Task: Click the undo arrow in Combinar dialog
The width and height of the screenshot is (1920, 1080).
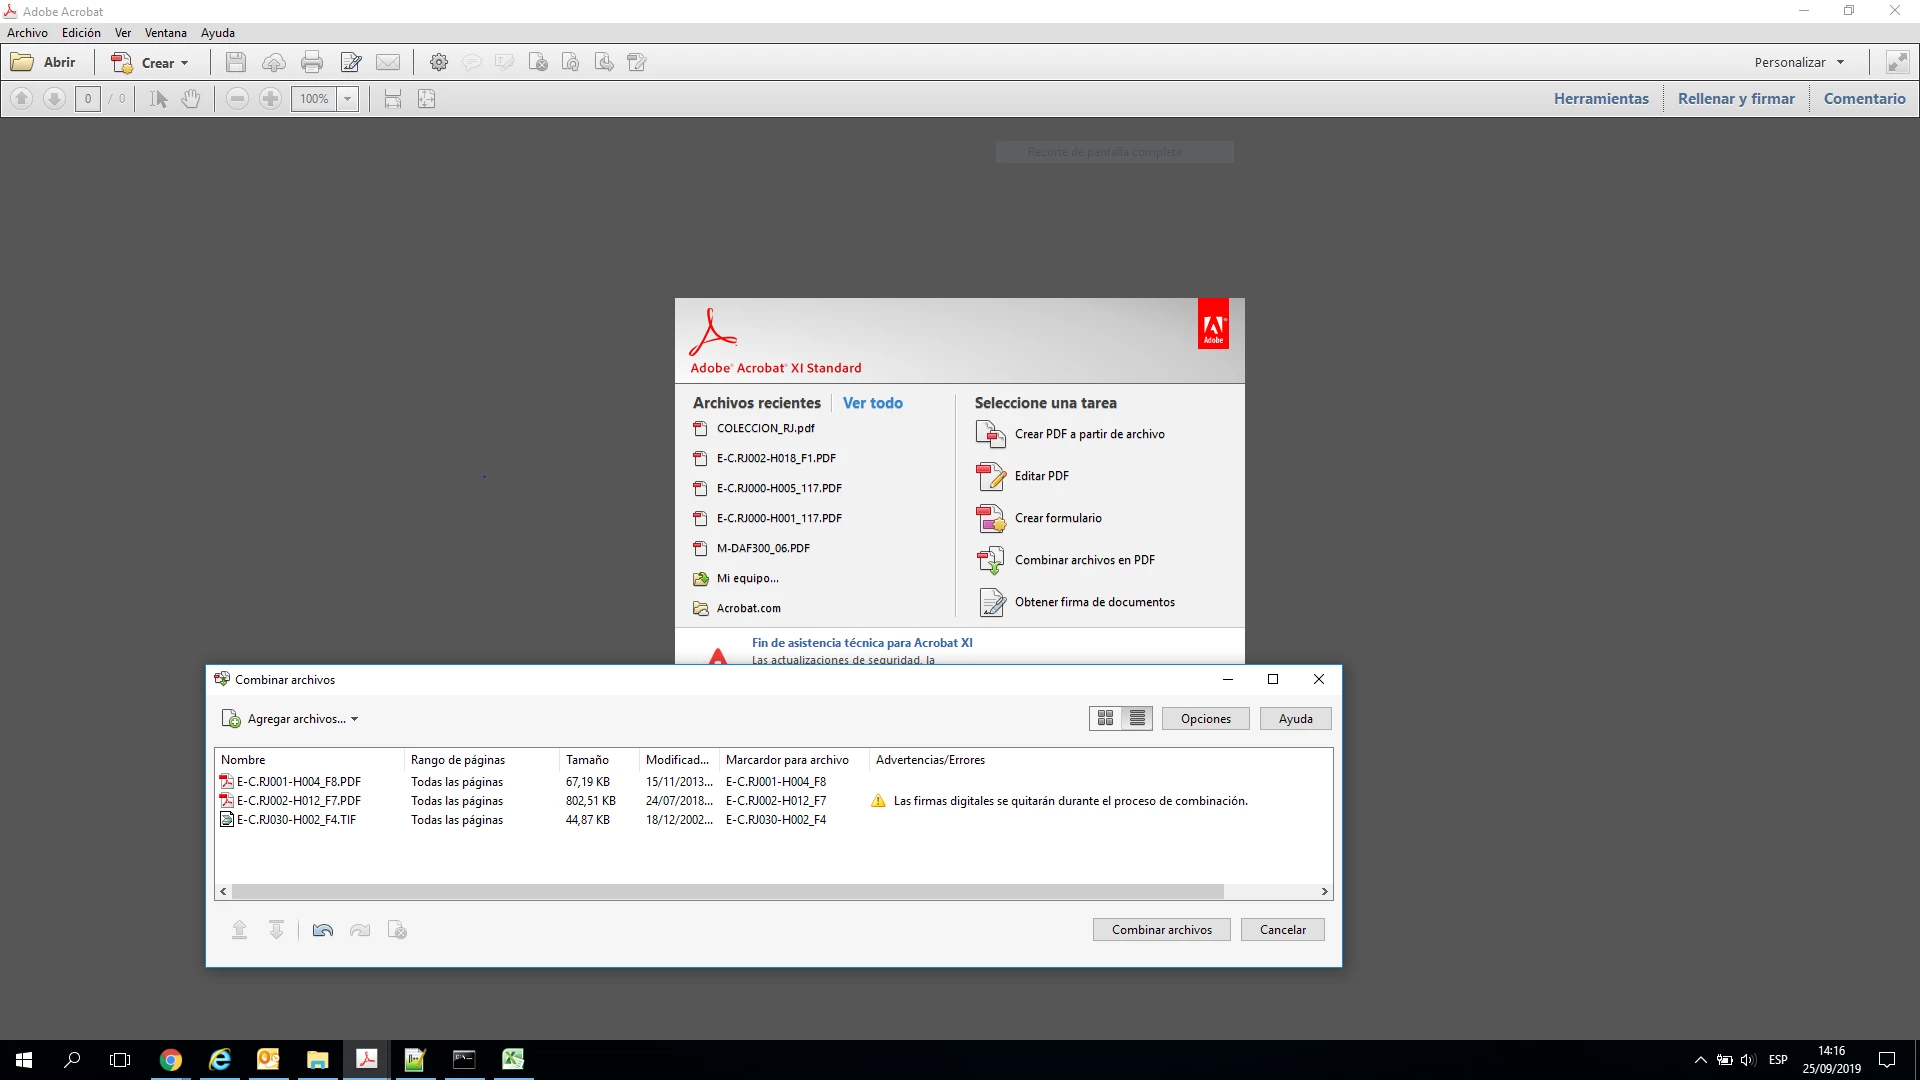Action: (x=322, y=931)
